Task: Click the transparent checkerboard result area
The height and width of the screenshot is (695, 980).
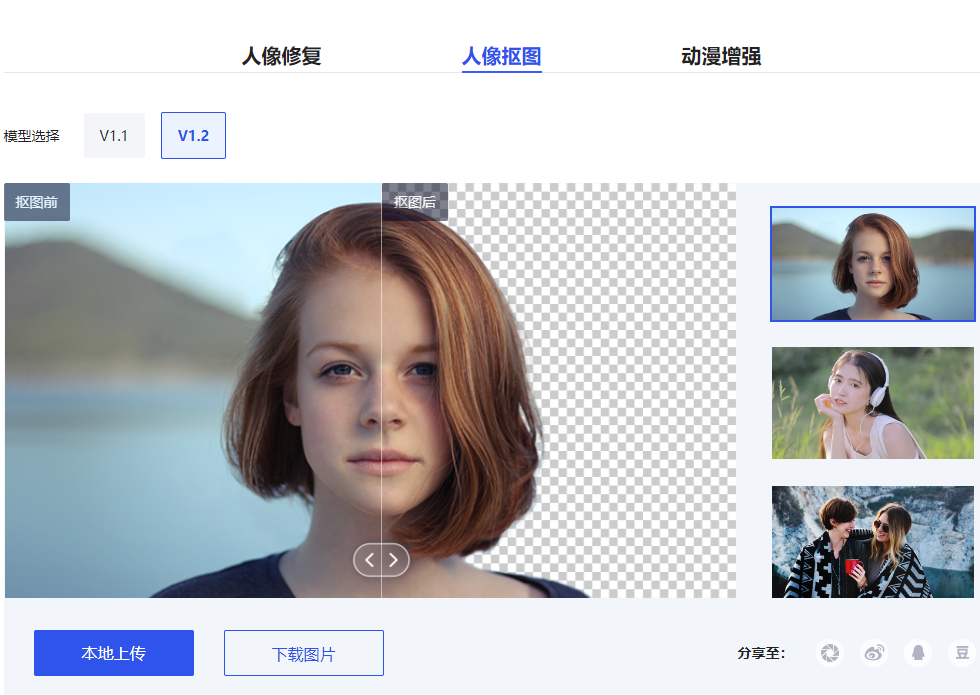Action: pyautogui.click(x=640, y=380)
